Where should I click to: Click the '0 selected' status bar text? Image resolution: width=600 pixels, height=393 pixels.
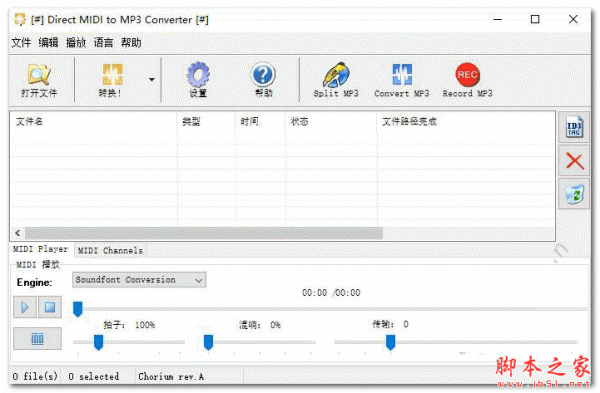(94, 377)
